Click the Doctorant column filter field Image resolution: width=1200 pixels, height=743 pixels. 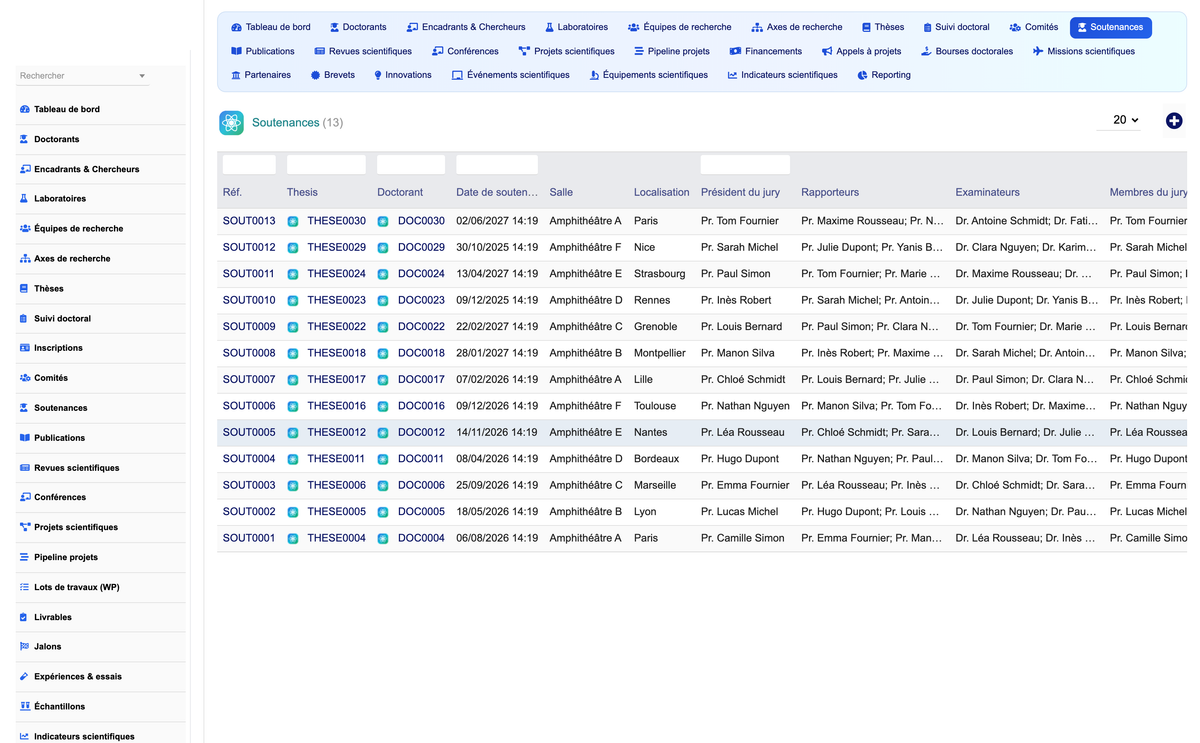tap(411, 165)
